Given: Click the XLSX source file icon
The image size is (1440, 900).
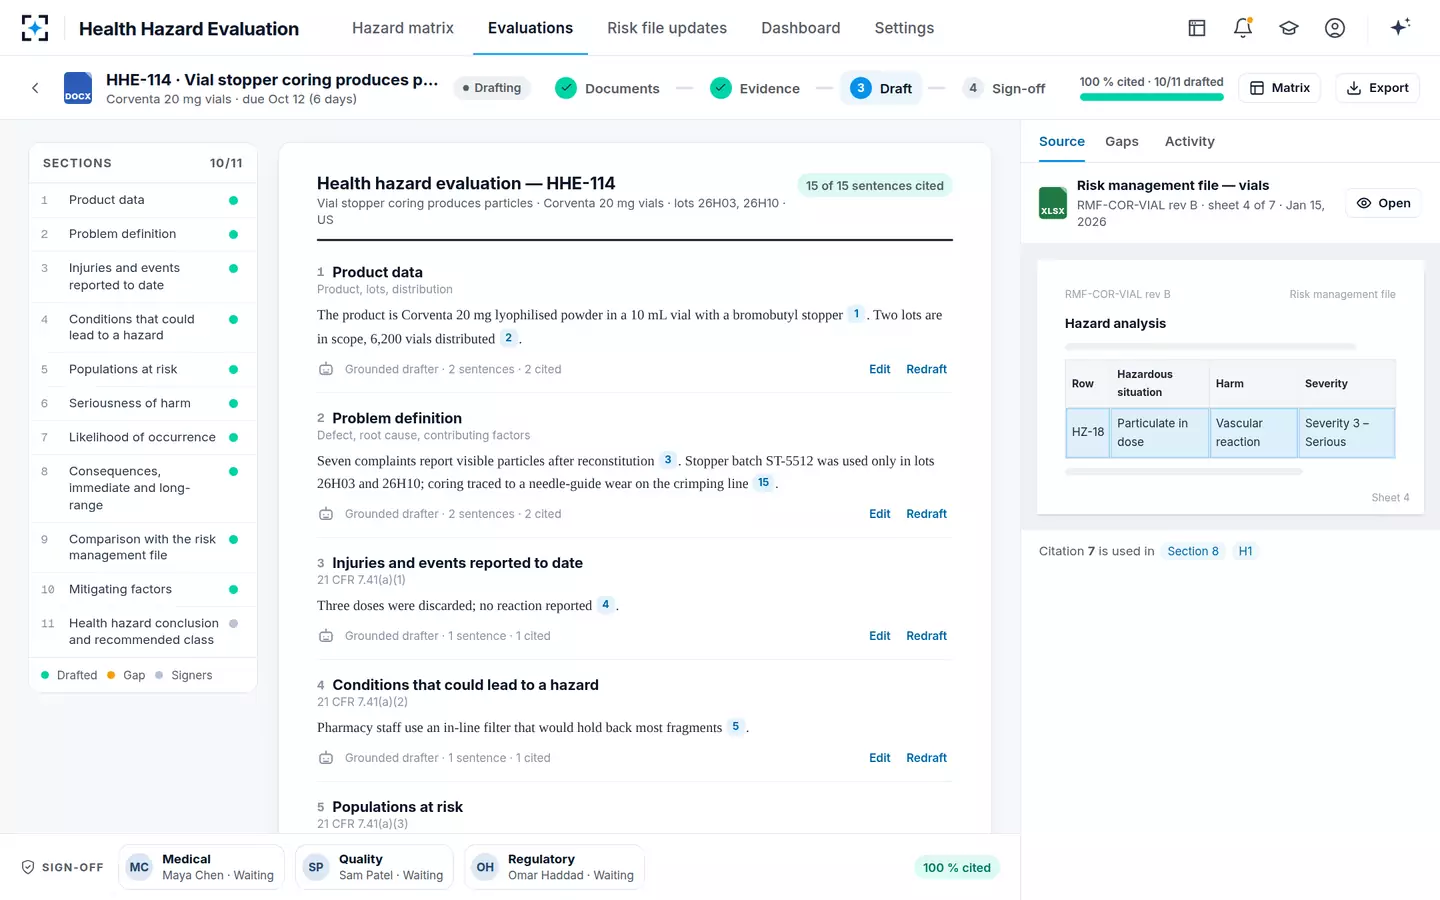Looking at the screenshot, I should pos(1053,203).
